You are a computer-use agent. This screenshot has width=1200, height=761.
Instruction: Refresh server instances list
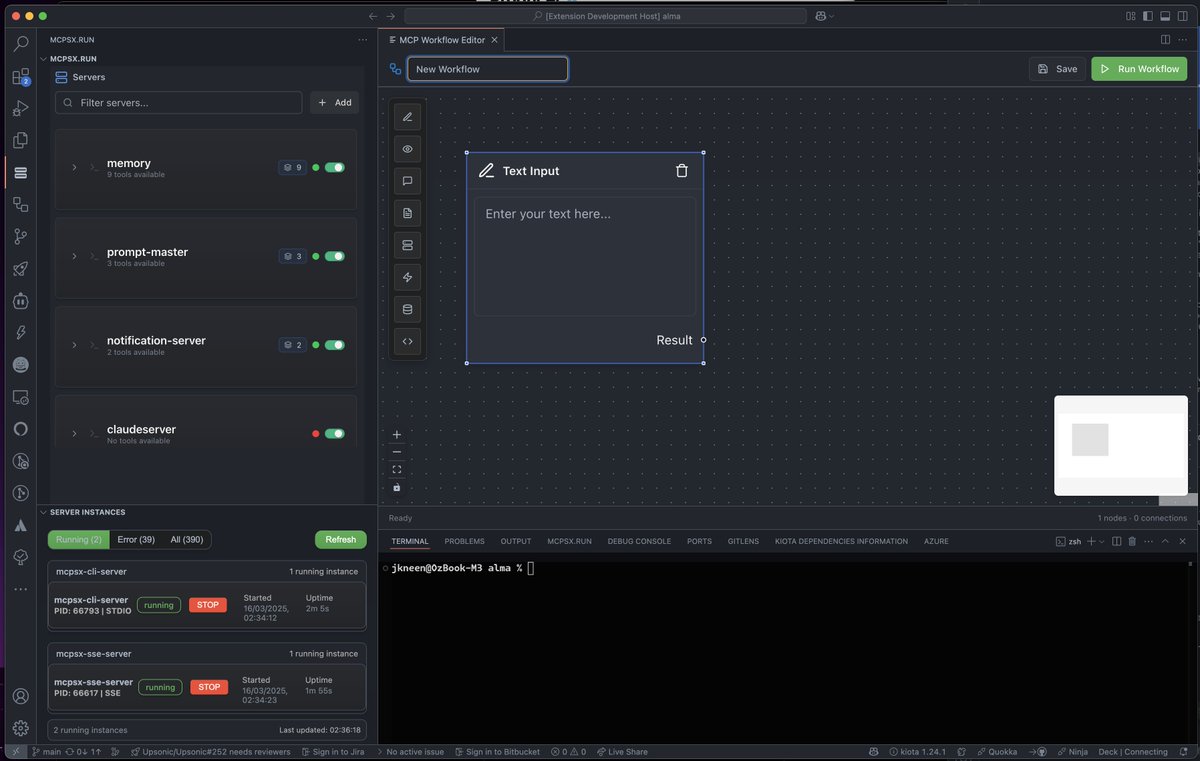coord(340,540)
